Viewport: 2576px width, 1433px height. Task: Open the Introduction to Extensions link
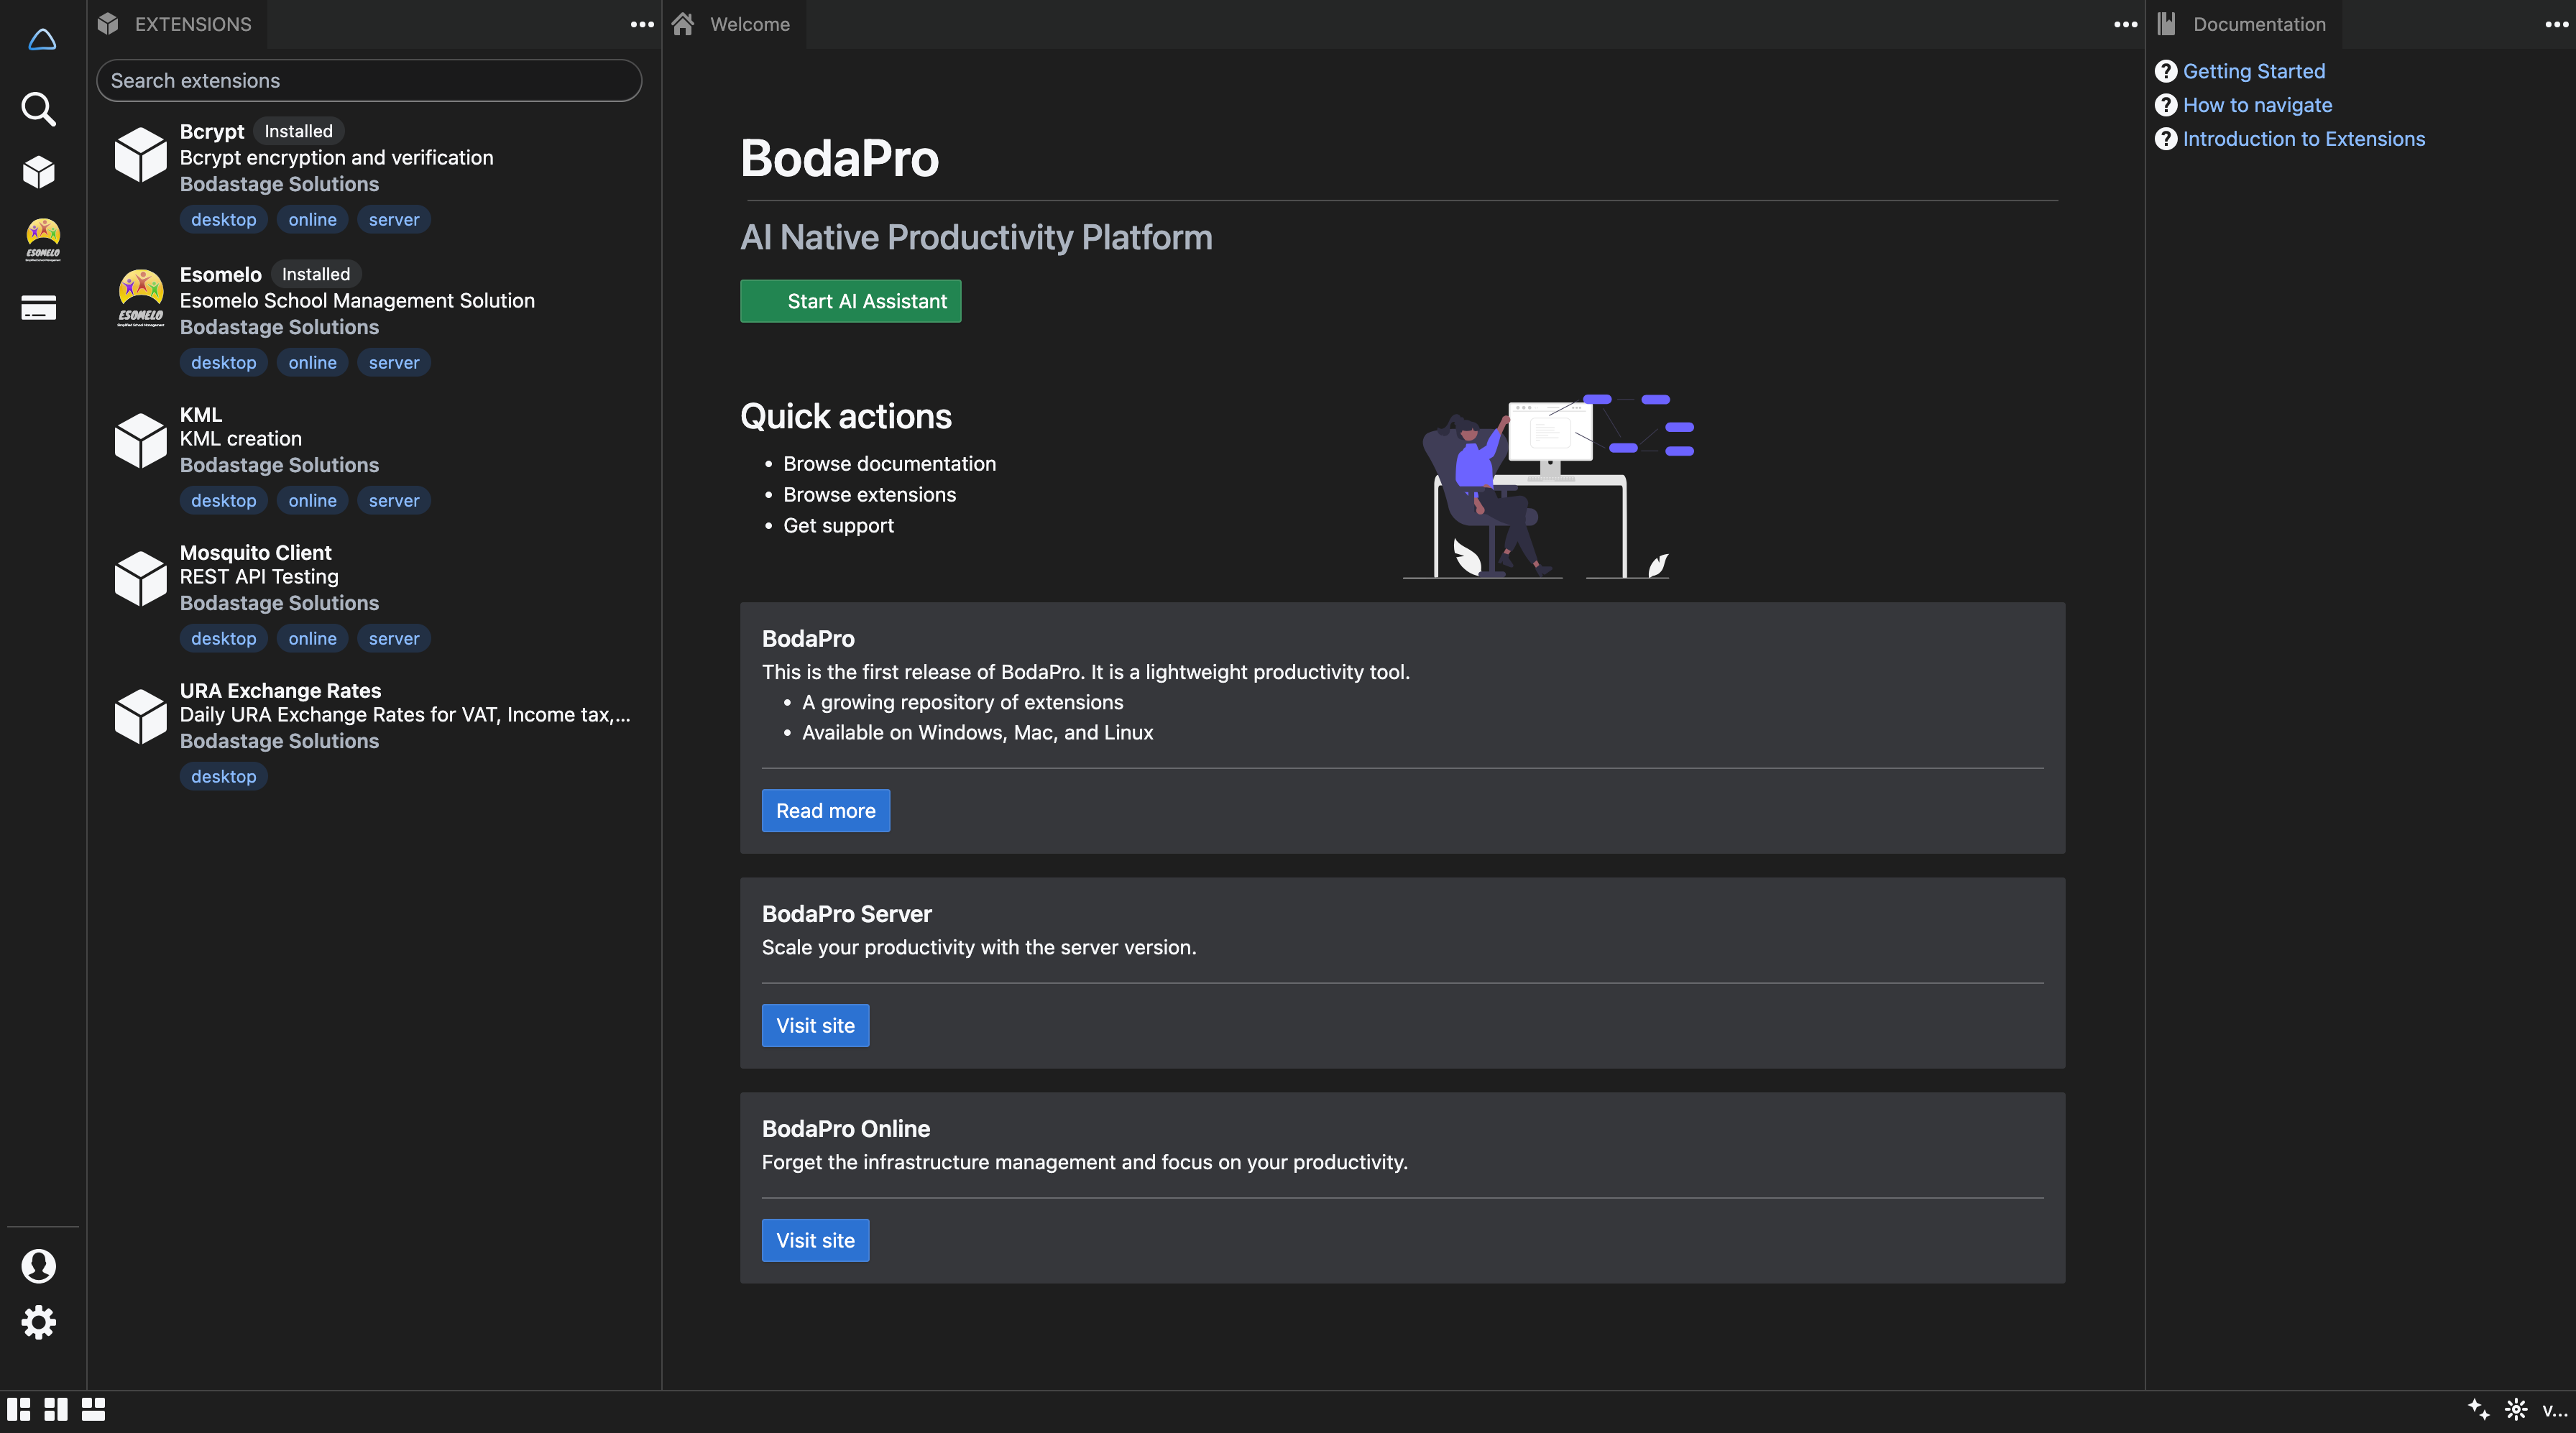coord(2304,139)
